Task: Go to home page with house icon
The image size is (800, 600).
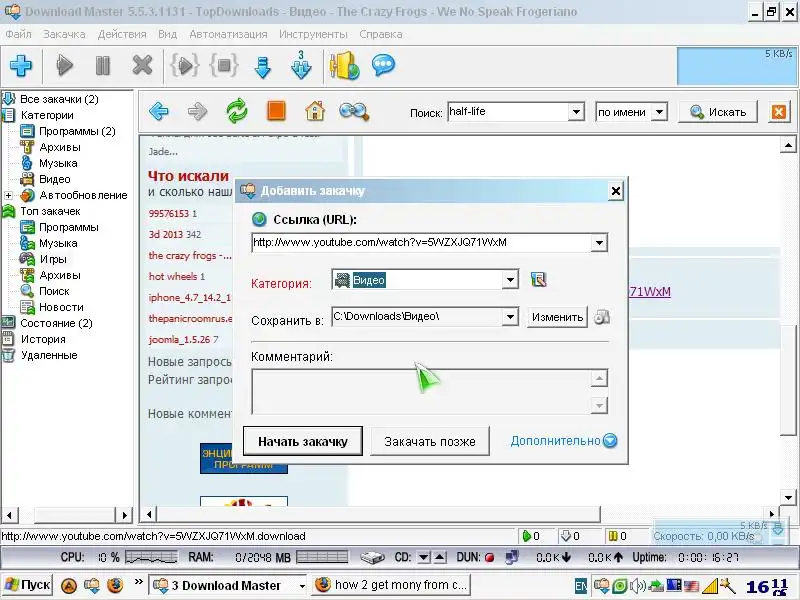Action: pos(315,111)
